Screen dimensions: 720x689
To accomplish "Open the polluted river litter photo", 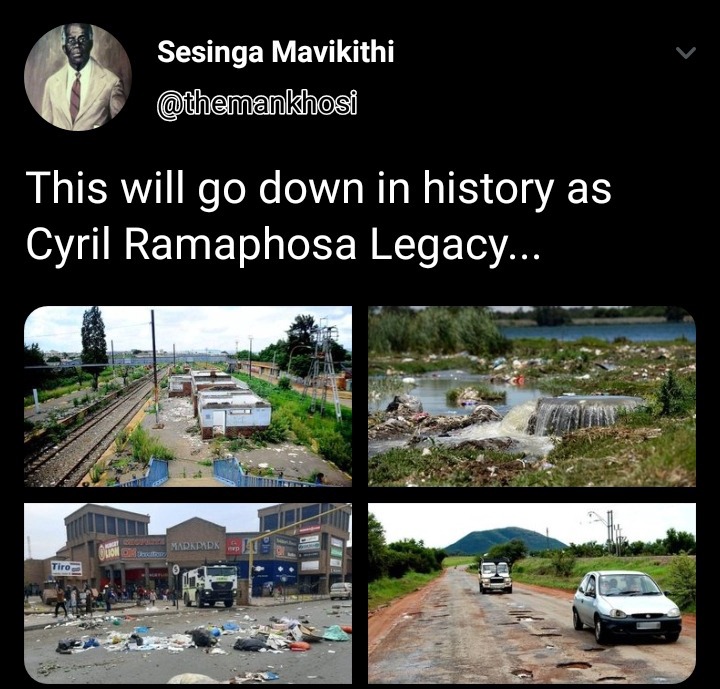I will [x=532, y=396].
